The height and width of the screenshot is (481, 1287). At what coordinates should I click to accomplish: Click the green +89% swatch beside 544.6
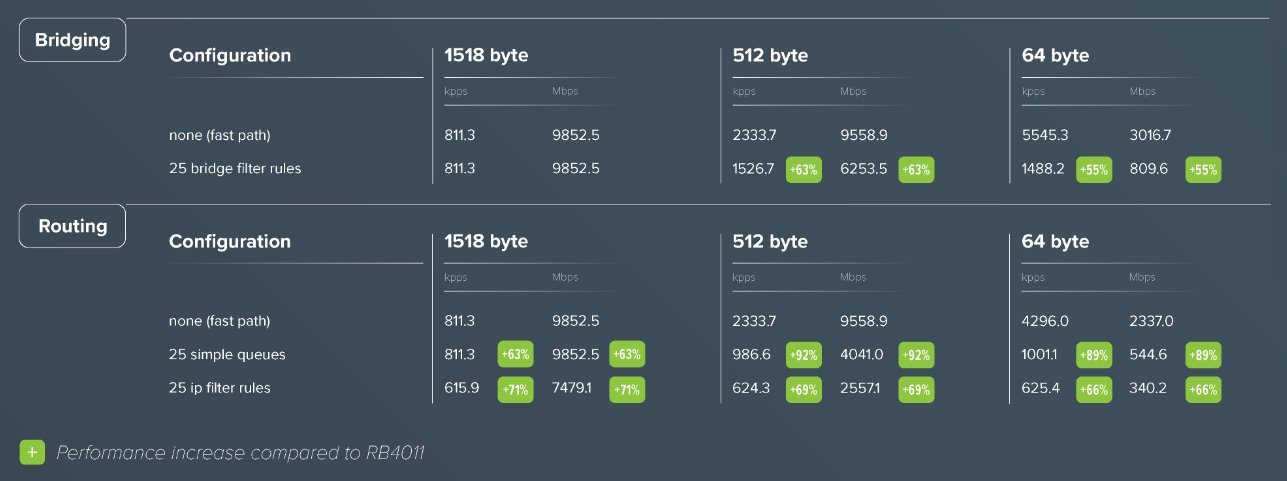(1203, 355)
